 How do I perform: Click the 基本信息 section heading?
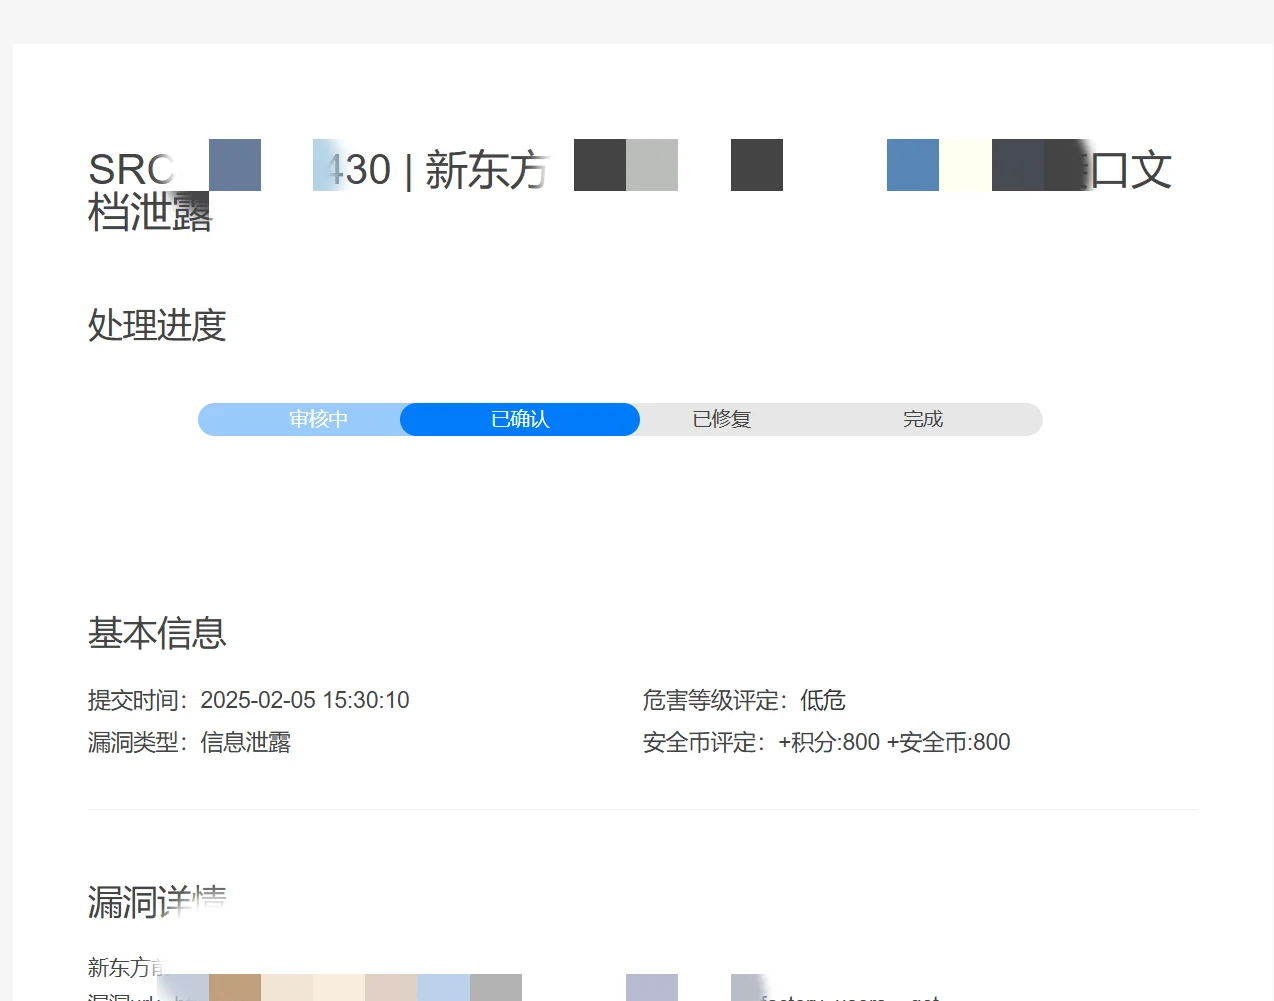tap(156, 634)
